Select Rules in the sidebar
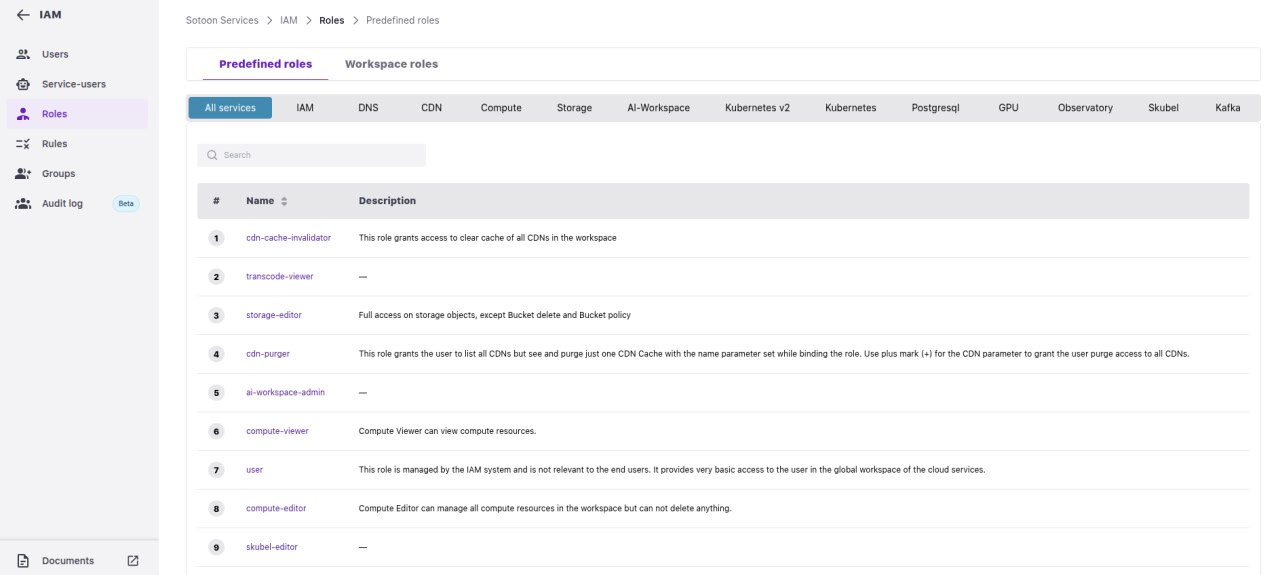Screen dimensions: 1280x575 55,144
